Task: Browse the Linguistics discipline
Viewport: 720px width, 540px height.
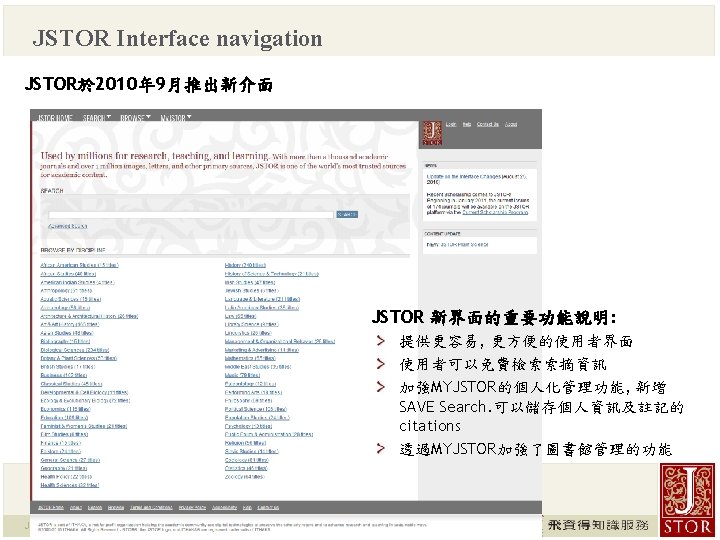Action: (x=248, y=333)
